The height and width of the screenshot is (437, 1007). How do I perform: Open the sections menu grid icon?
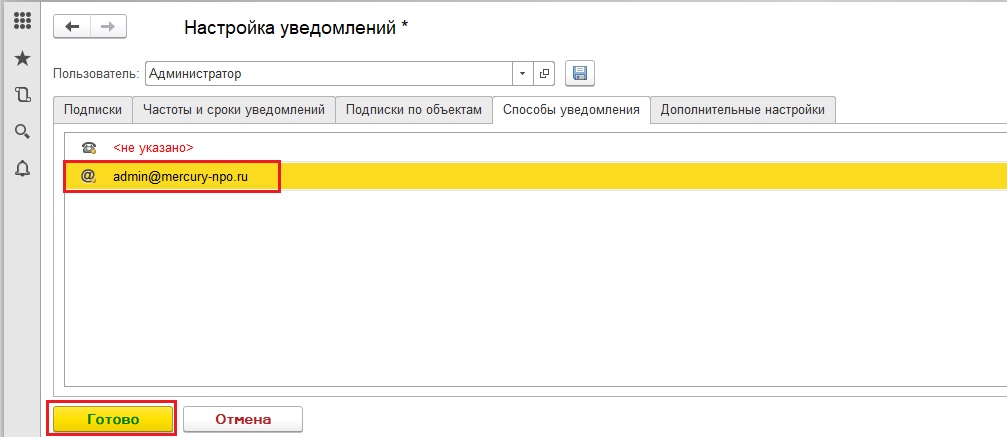(x=22, y=21)
